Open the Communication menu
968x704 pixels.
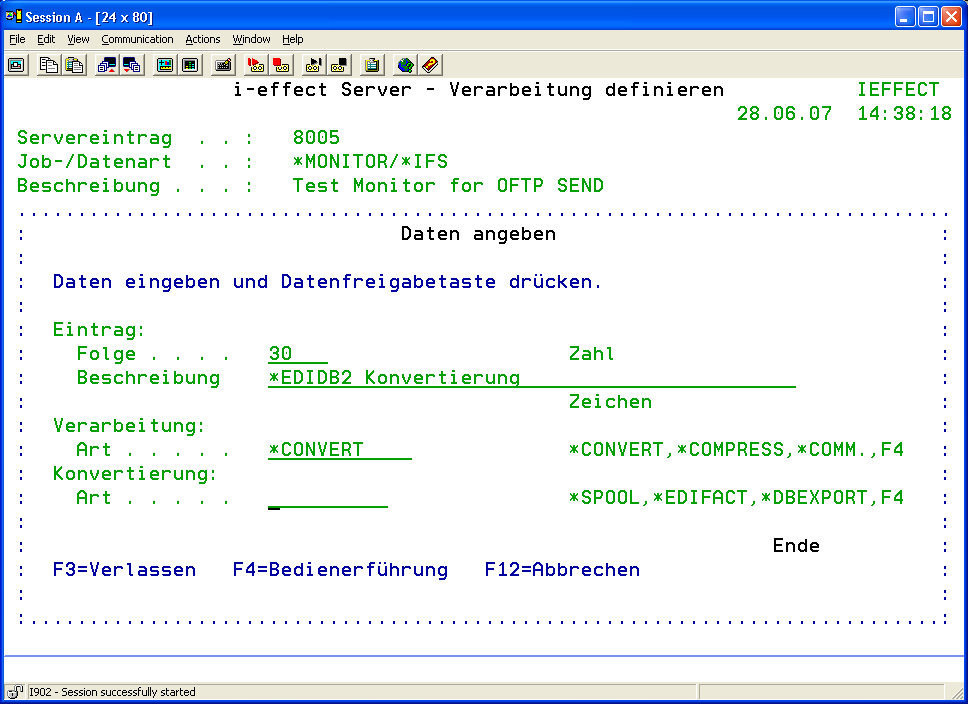(x=137, y=39)
